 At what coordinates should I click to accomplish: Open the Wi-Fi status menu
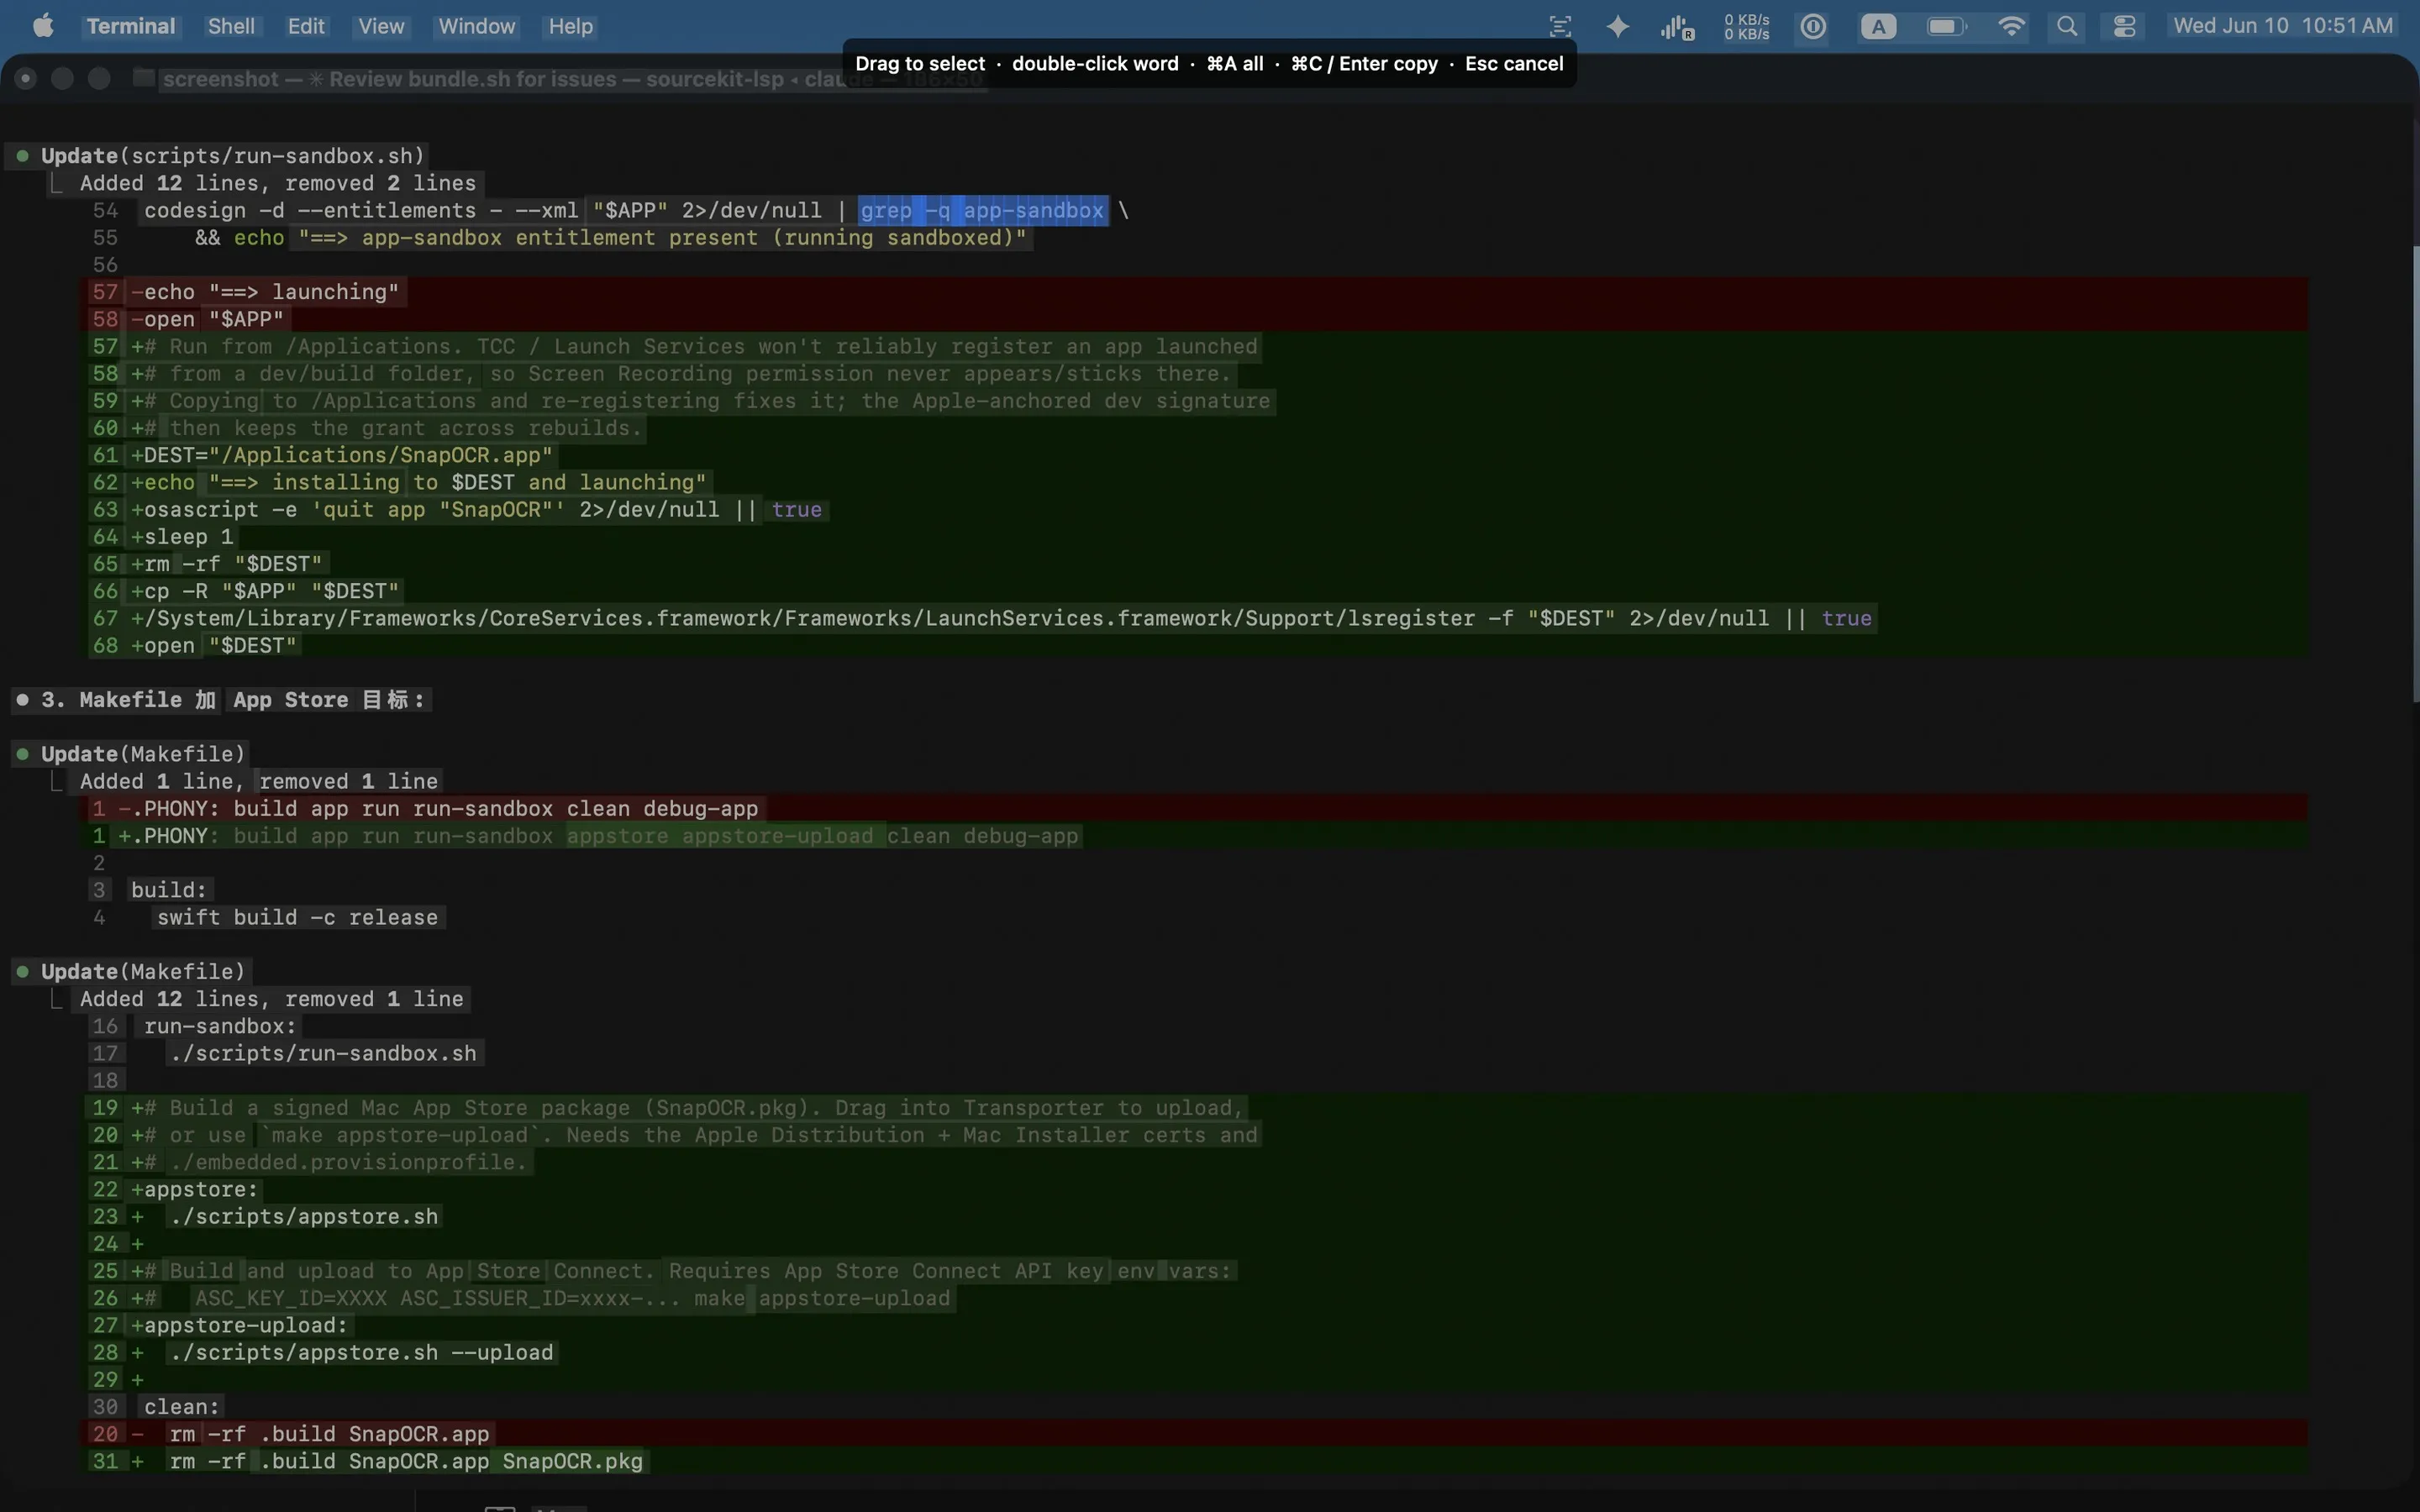2011,26
